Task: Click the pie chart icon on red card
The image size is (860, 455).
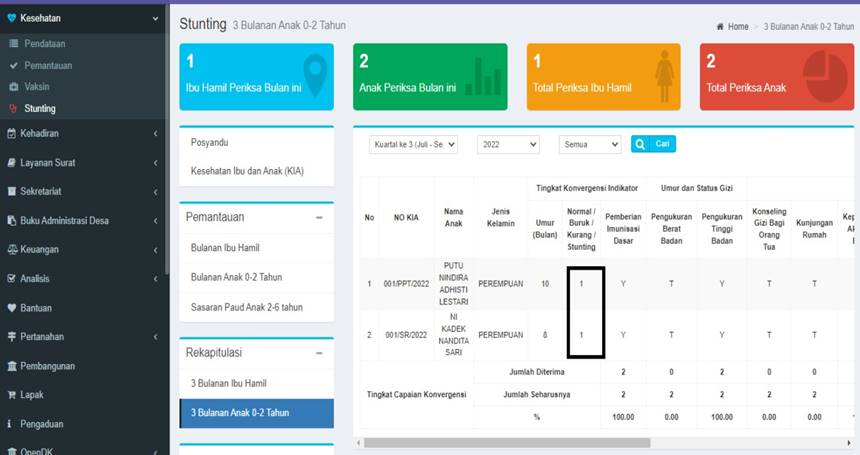Action: tap(825, 75)
